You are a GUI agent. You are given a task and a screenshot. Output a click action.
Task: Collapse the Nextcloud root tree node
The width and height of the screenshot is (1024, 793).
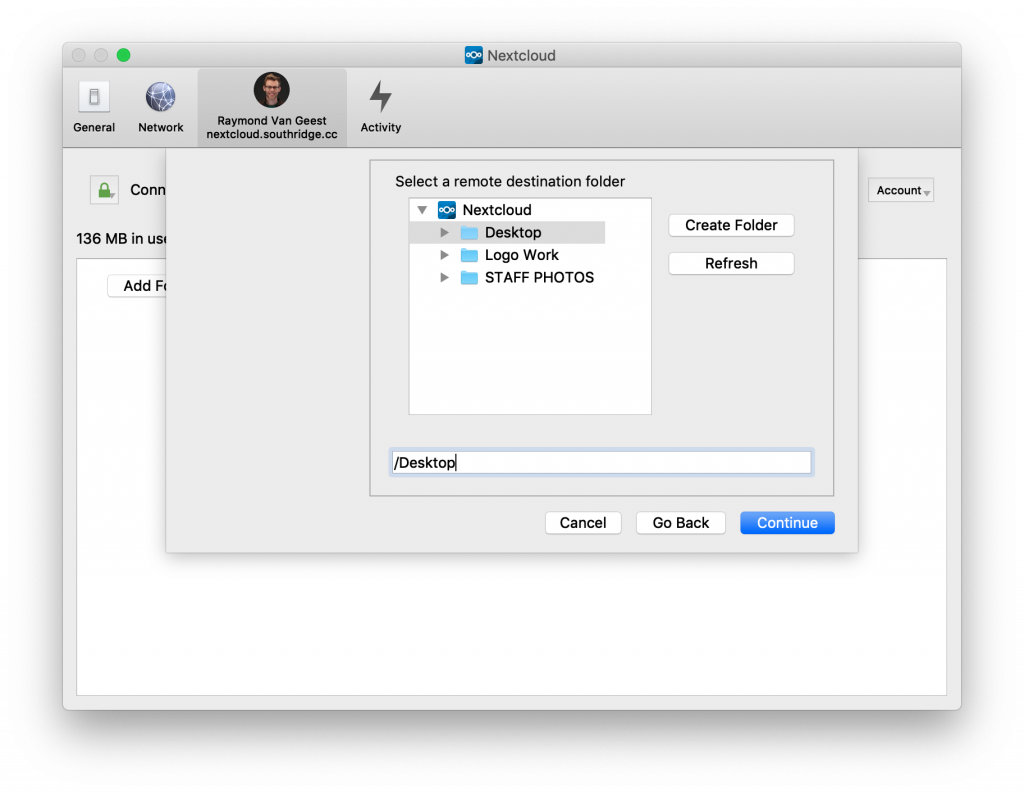422,210
